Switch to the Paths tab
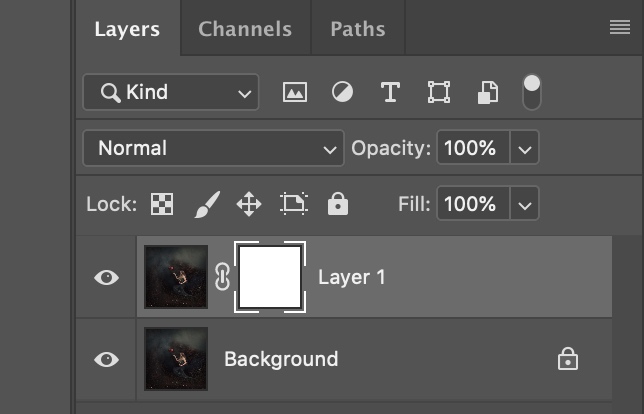The image size is (644, 414). pos(358,29)
